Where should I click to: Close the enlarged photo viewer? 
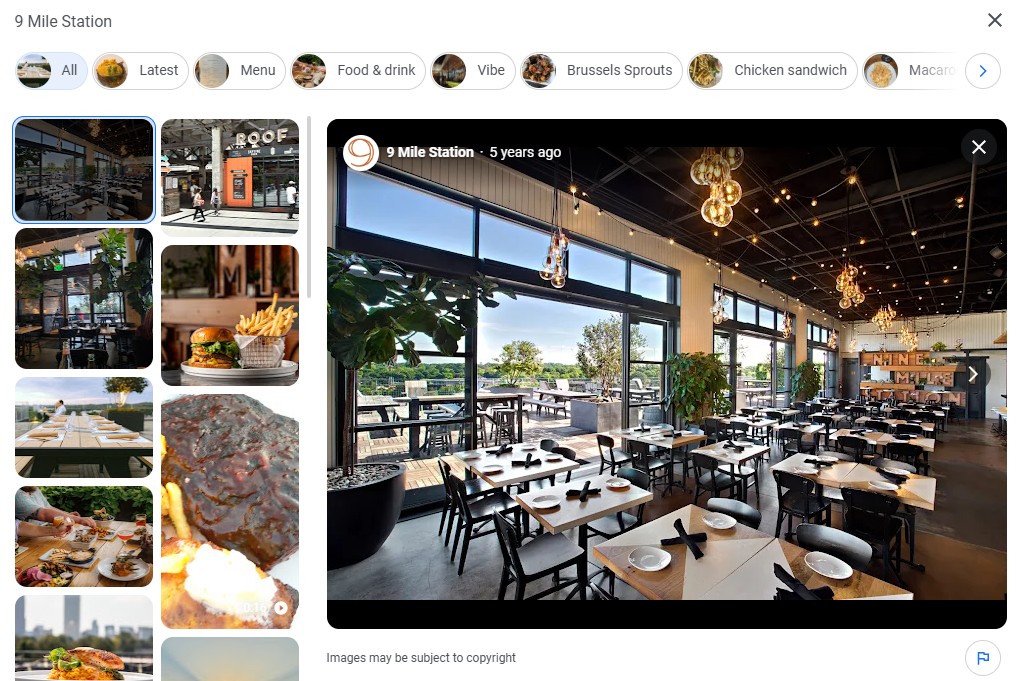click(x=979, y=147)
